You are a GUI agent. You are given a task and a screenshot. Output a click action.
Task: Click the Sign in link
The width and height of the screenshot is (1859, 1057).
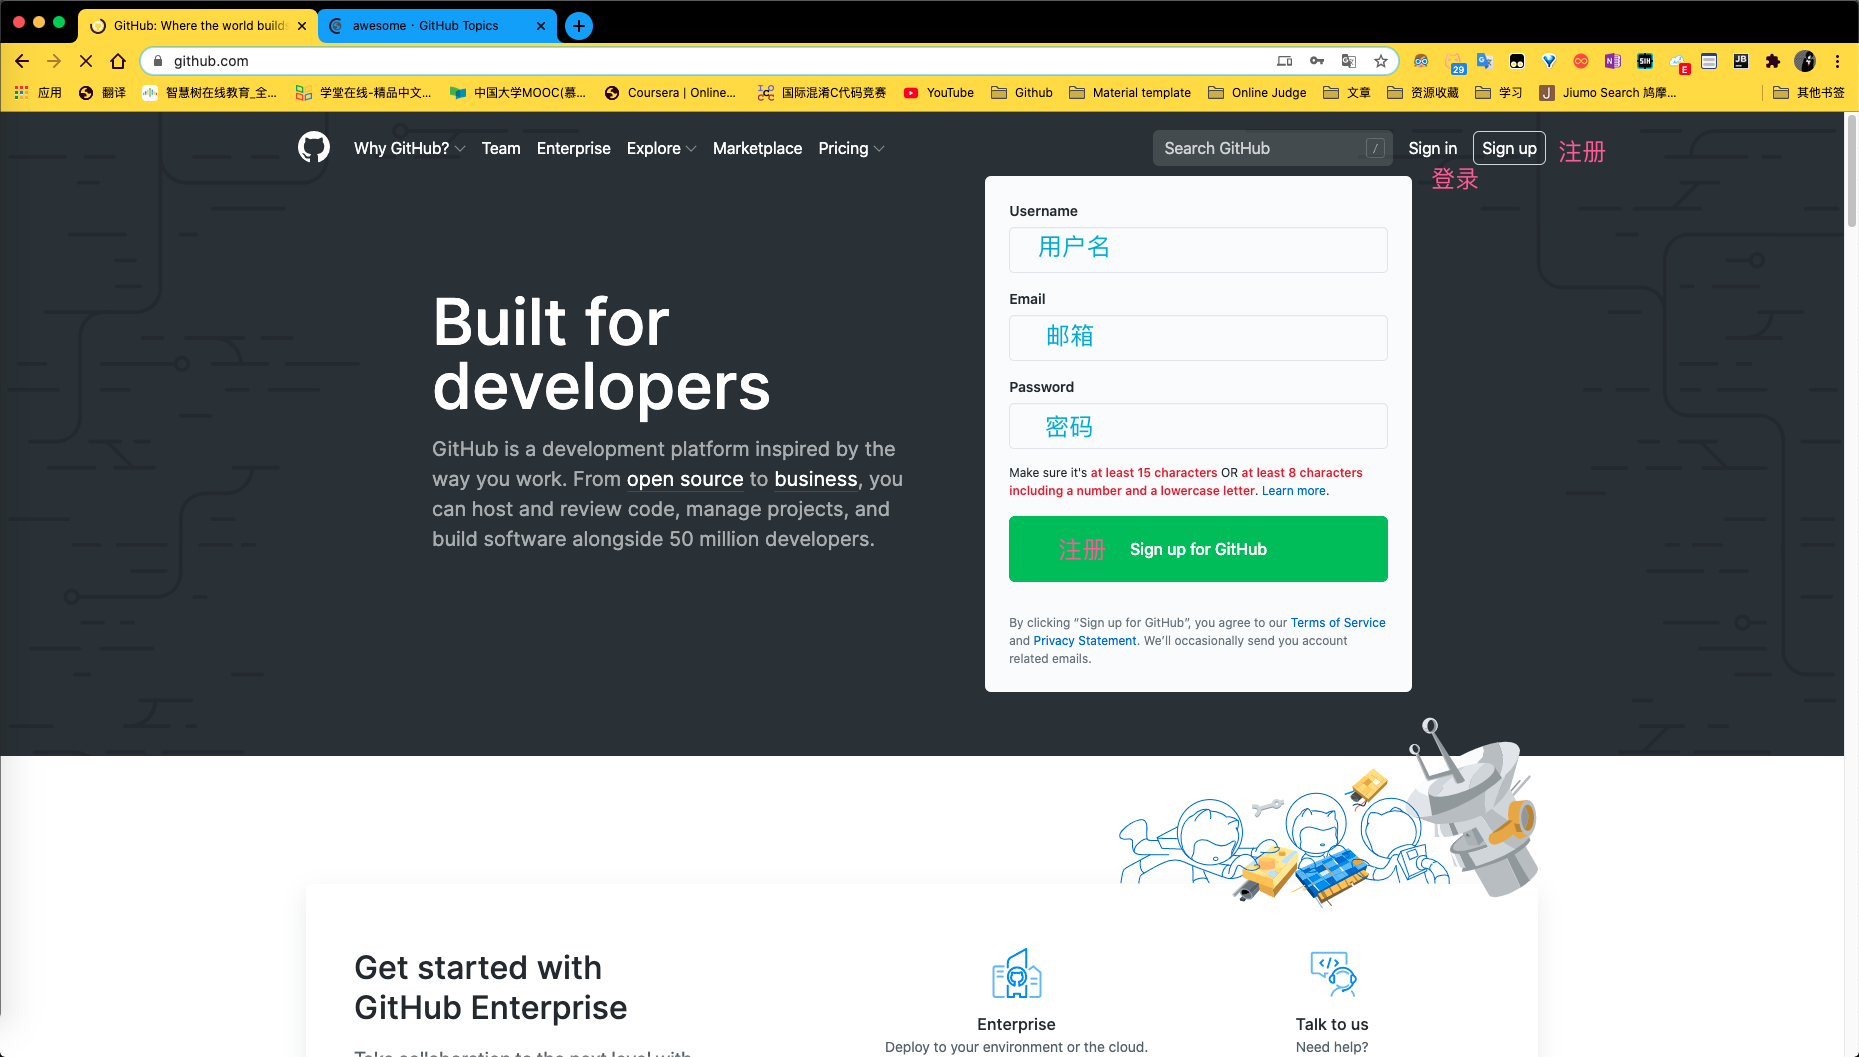[1432, 148]
